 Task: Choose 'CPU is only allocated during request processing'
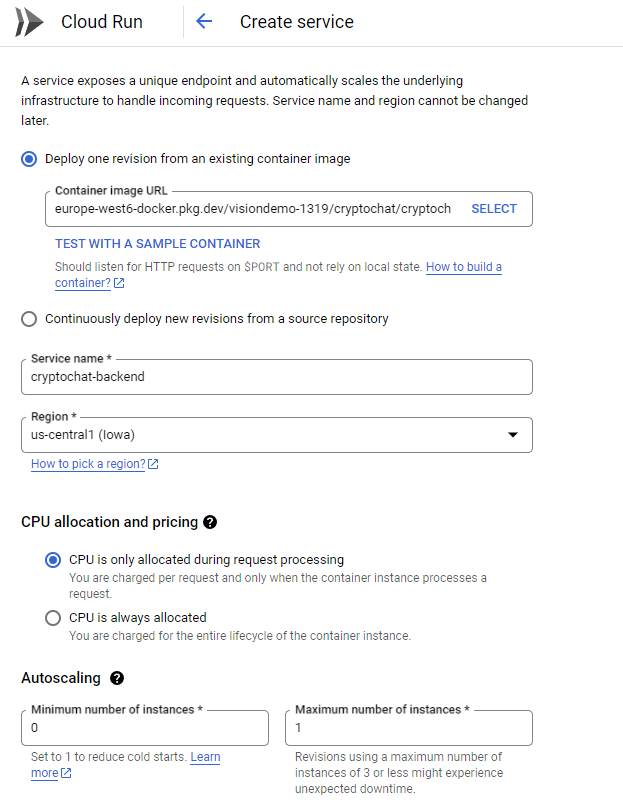[53, 560]
